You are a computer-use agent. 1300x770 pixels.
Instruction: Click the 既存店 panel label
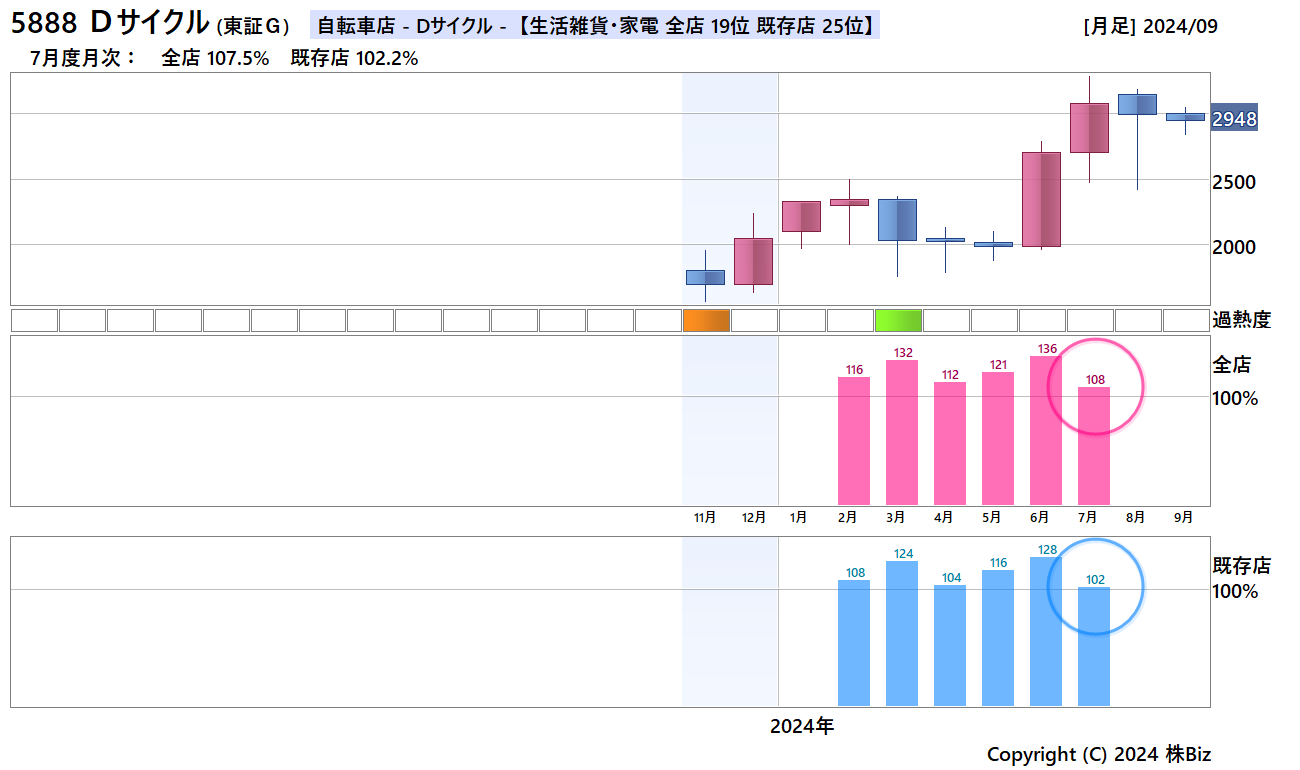(x=1241, y=566)
